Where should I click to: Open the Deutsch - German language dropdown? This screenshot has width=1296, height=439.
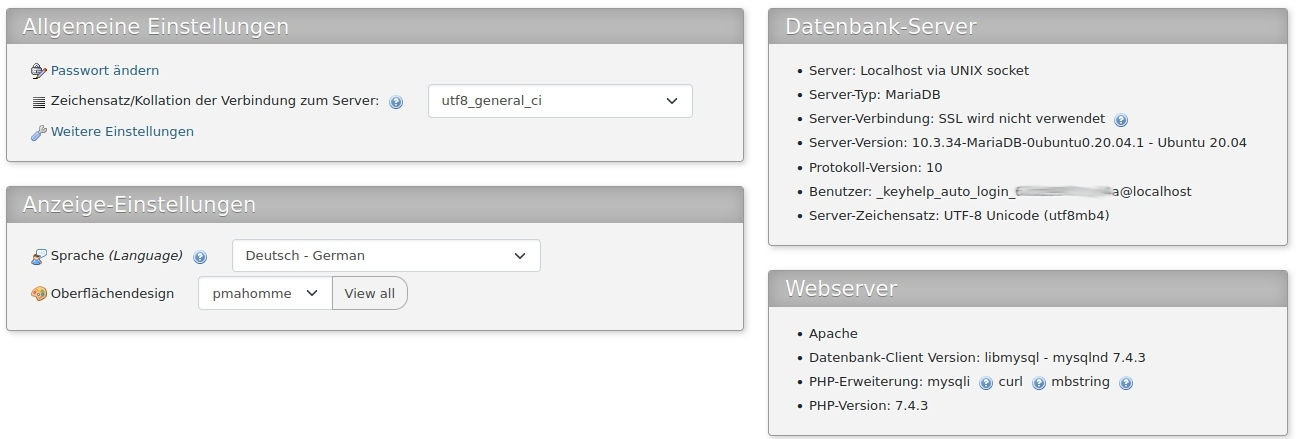click(x=385, y=256)
